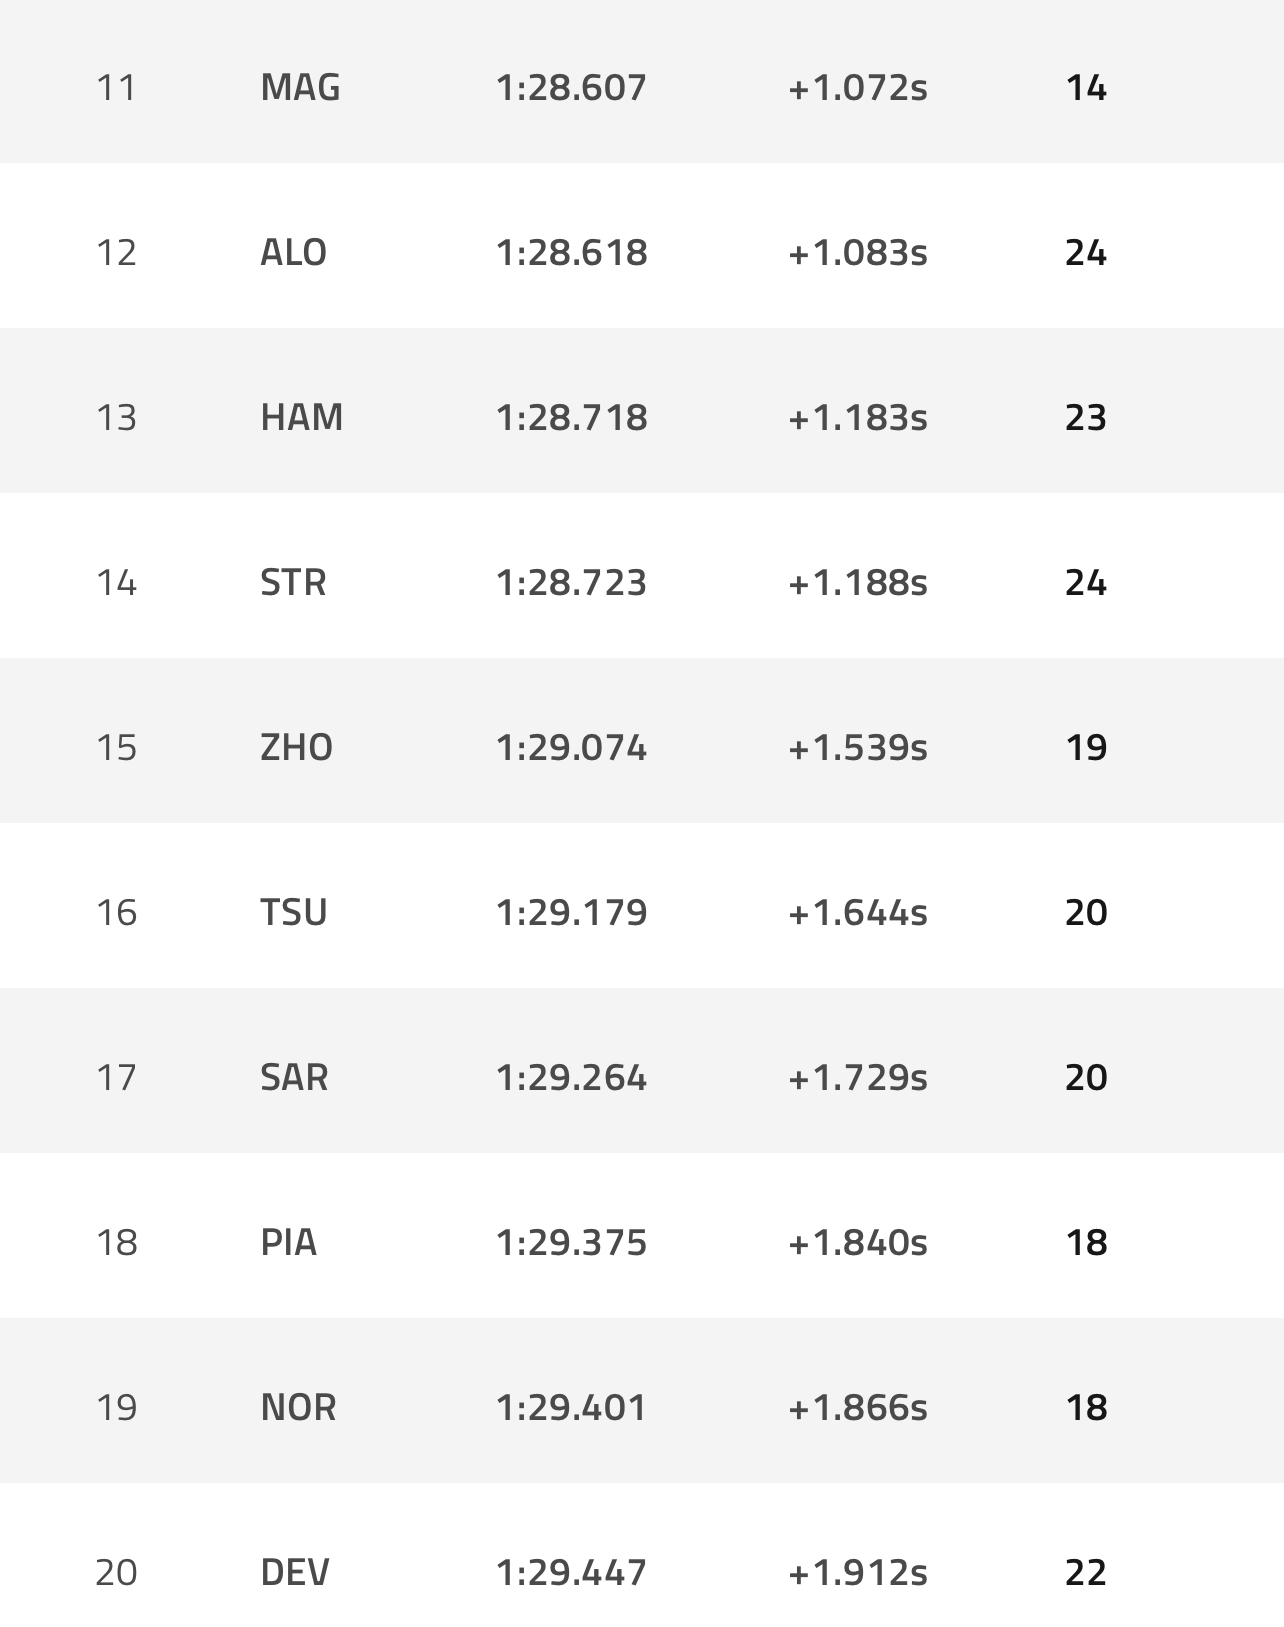Click the NOR driver name

click(298, 1408)
